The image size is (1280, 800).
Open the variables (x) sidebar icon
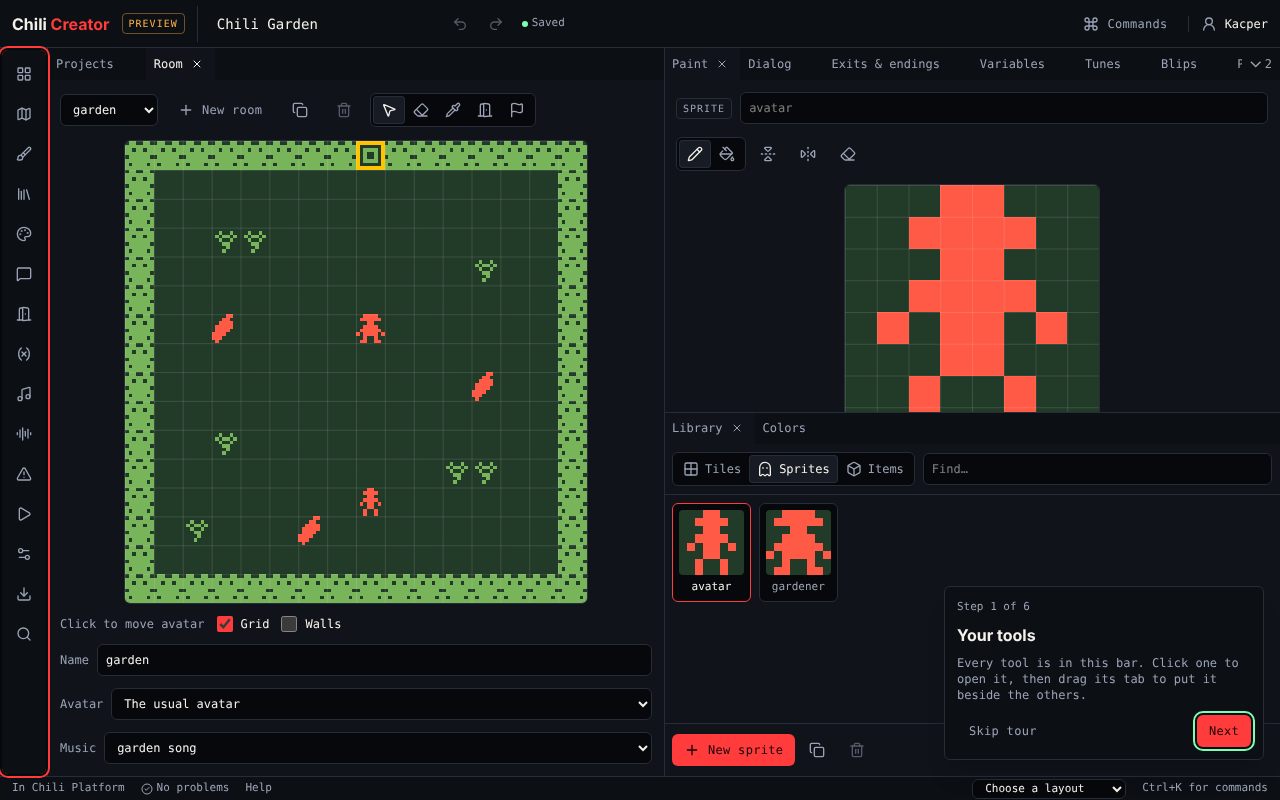[x=24, y=354]
